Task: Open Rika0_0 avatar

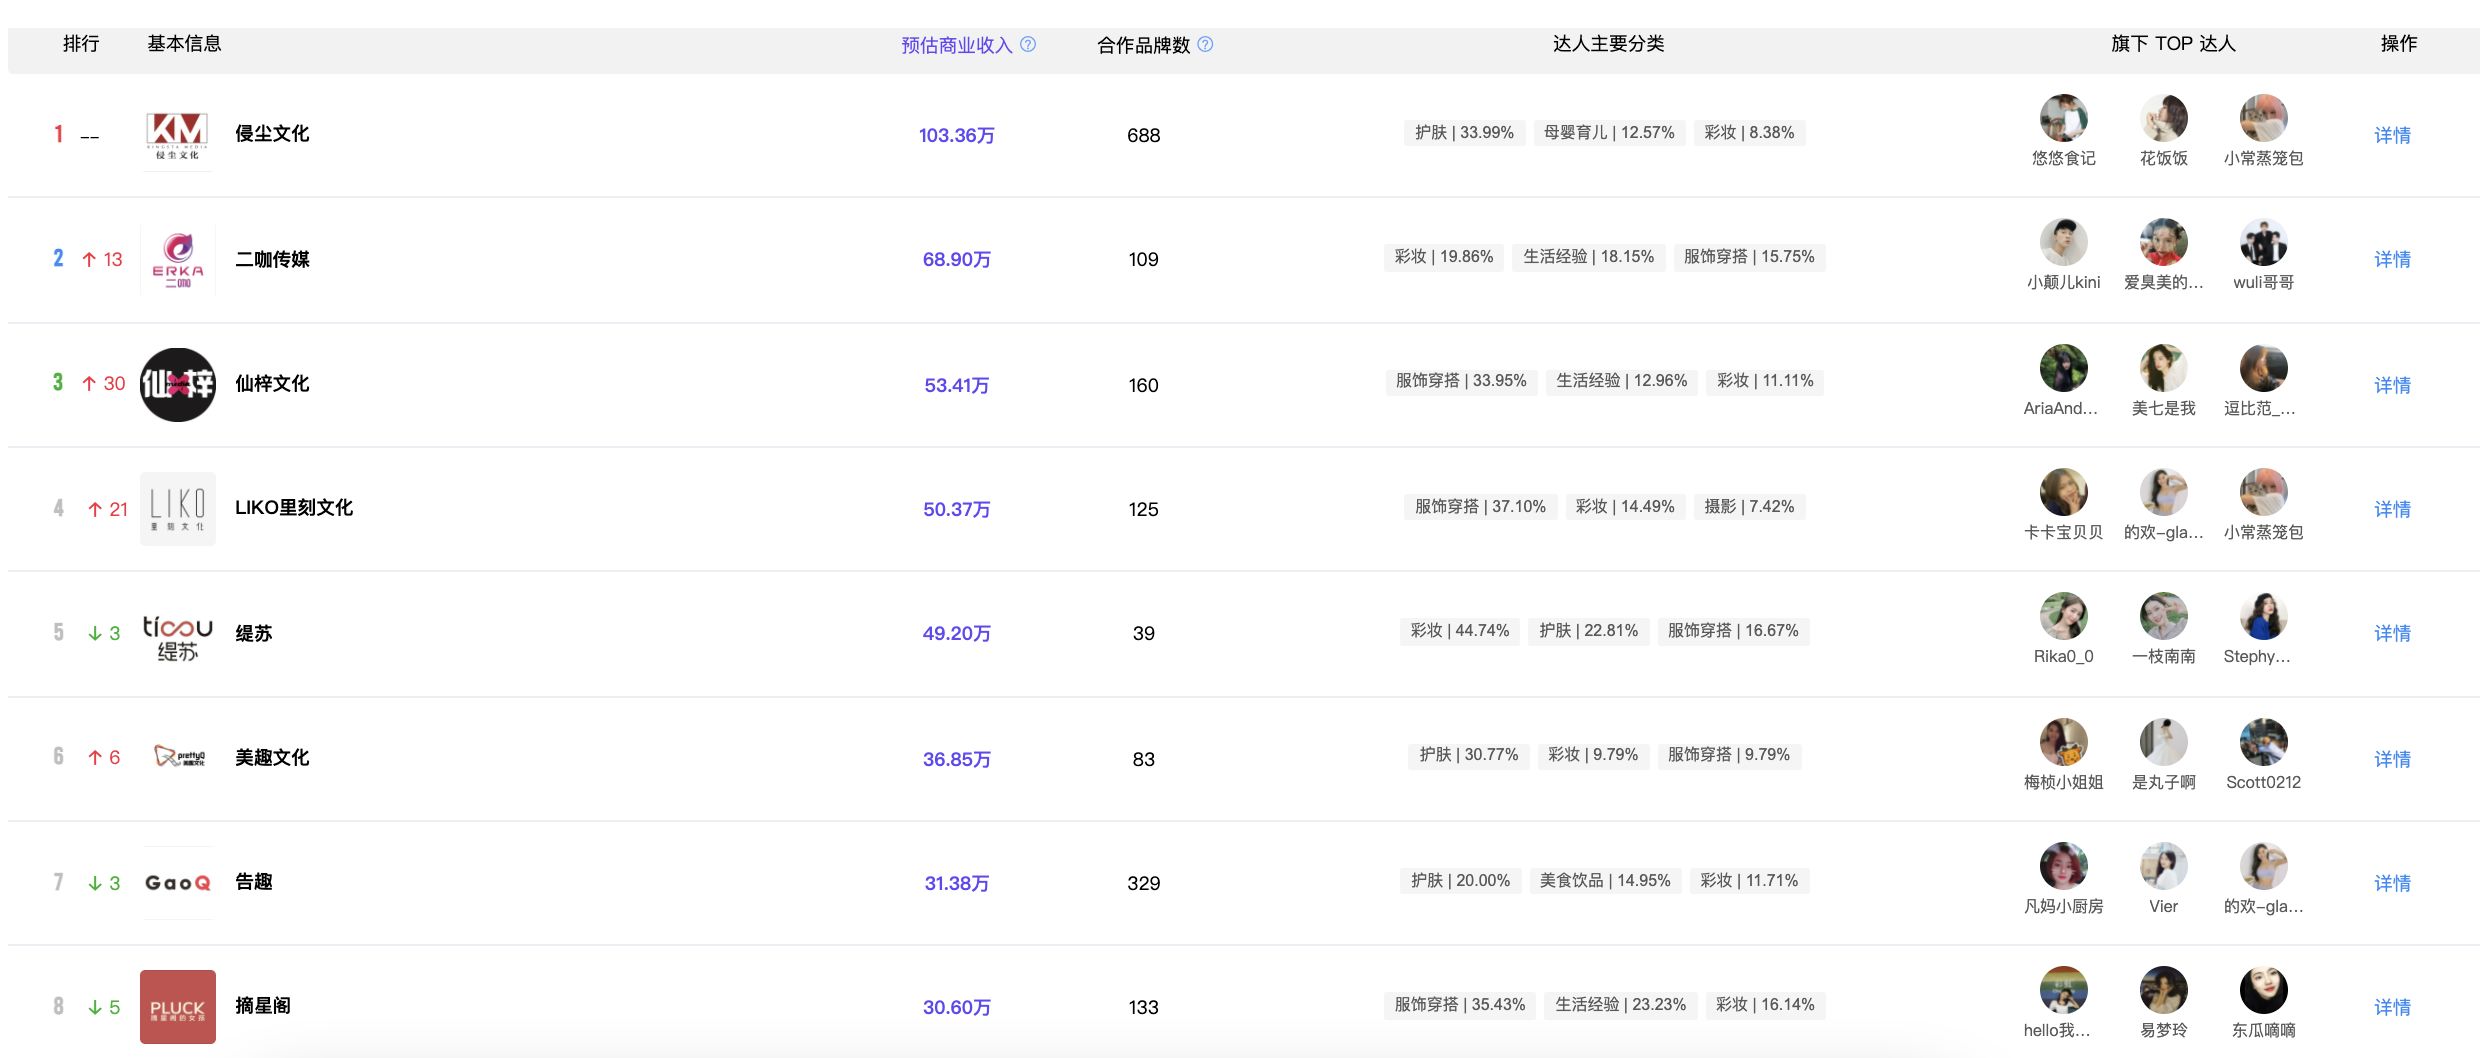Action: click(x=2064, y=617)
